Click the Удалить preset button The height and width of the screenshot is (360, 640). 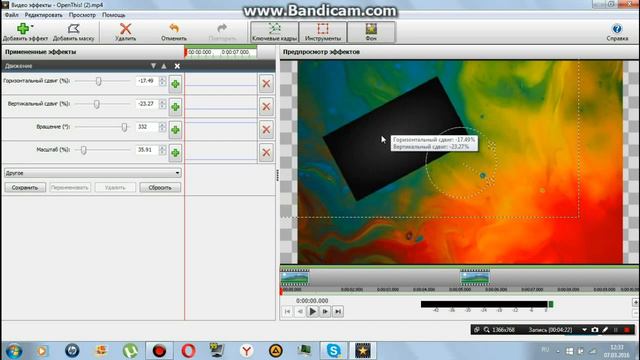(115, 187)
